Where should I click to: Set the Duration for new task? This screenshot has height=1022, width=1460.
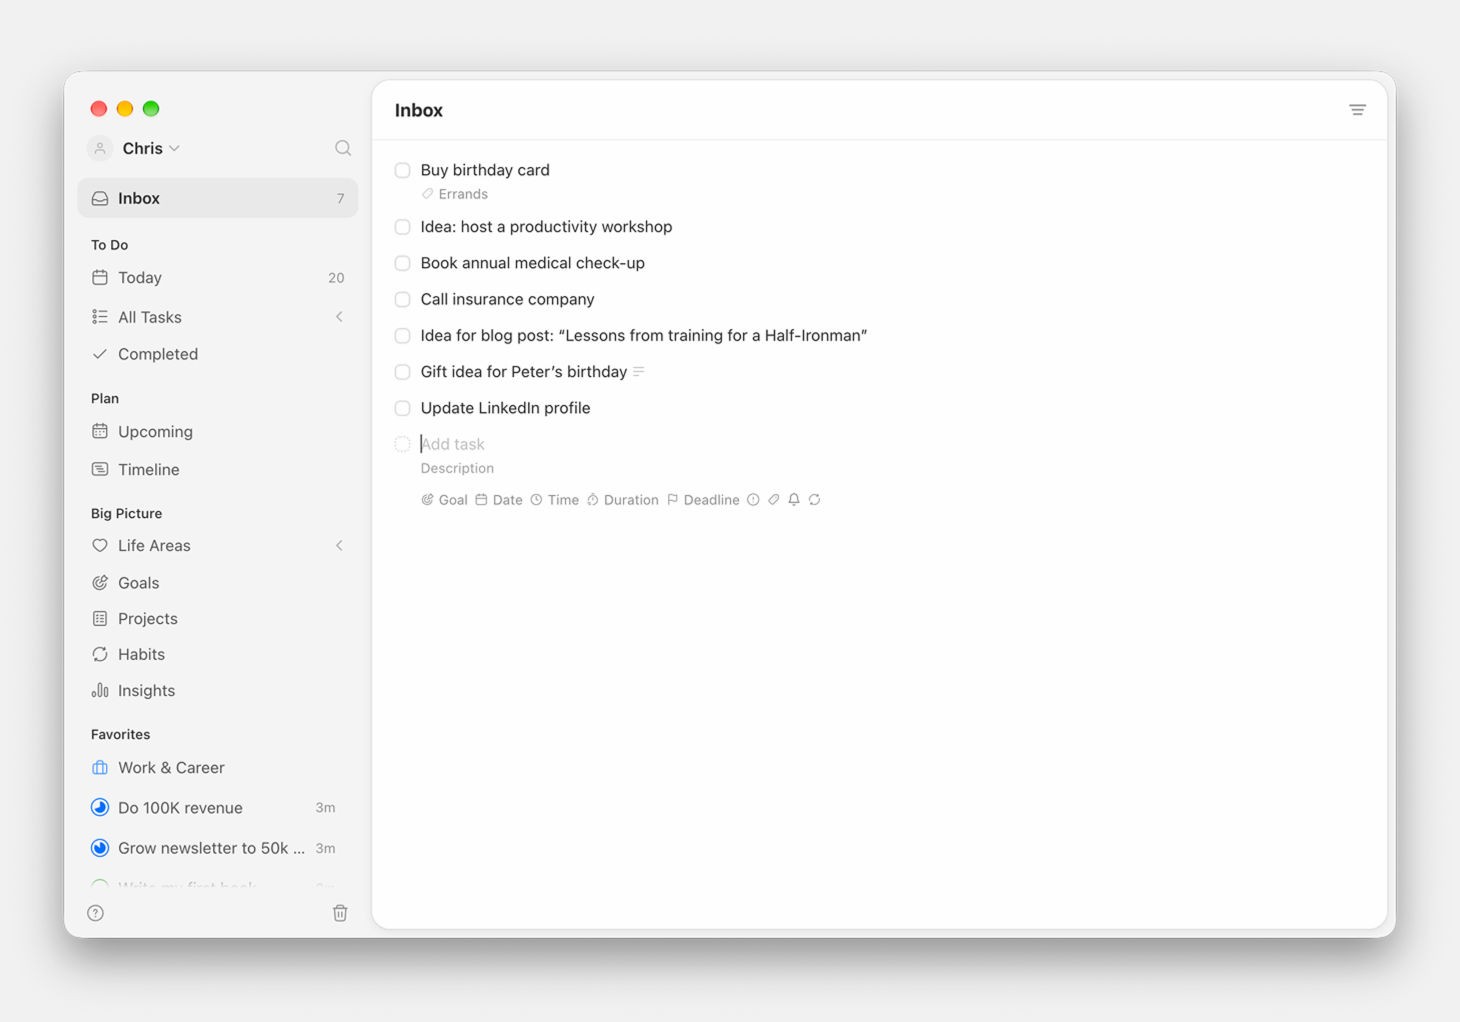click(622, 500)
